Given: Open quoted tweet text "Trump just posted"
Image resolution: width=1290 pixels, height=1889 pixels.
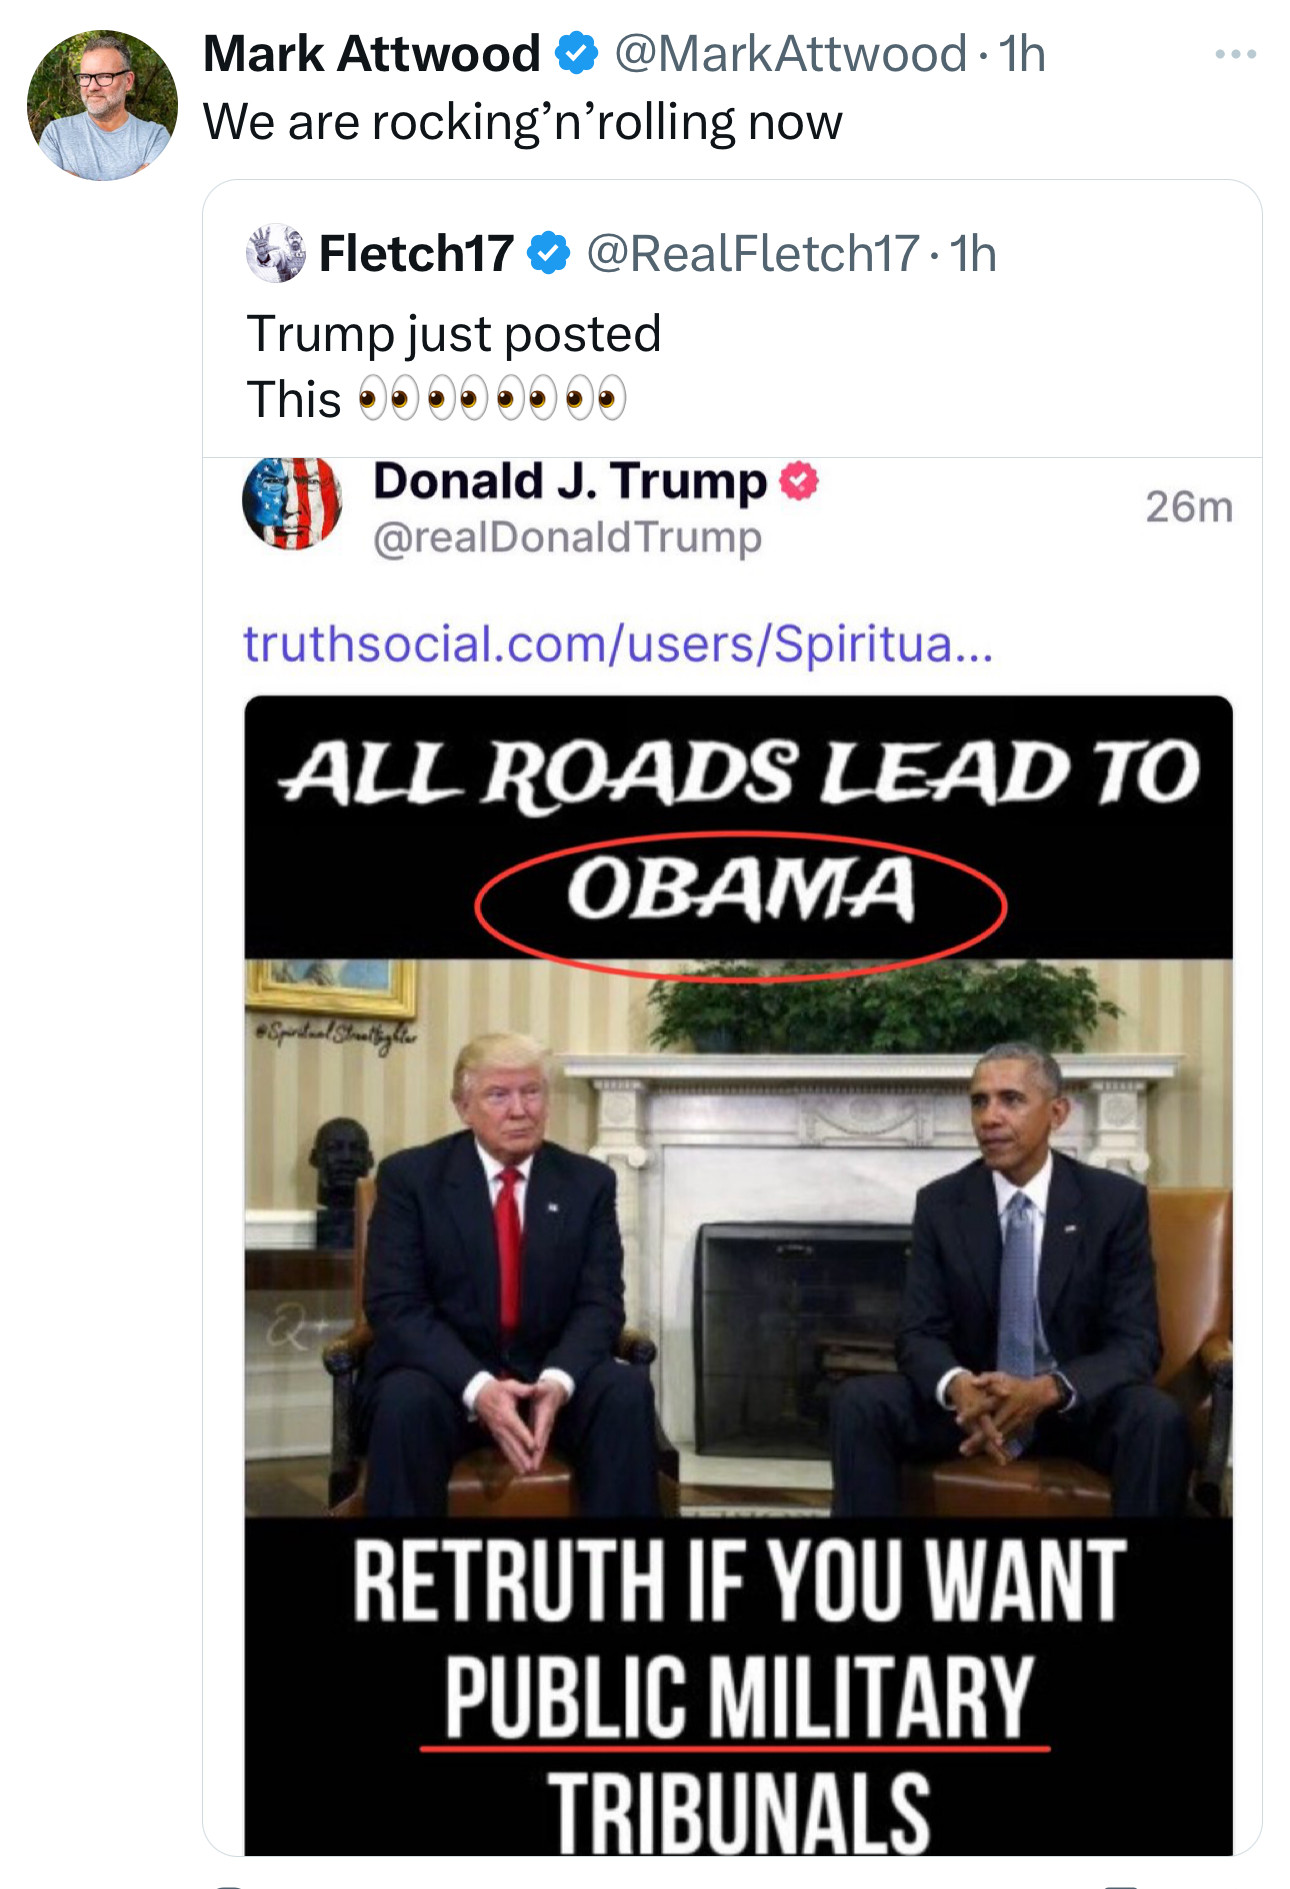Looking at the screenshot, I should click(x=453, y=334).
